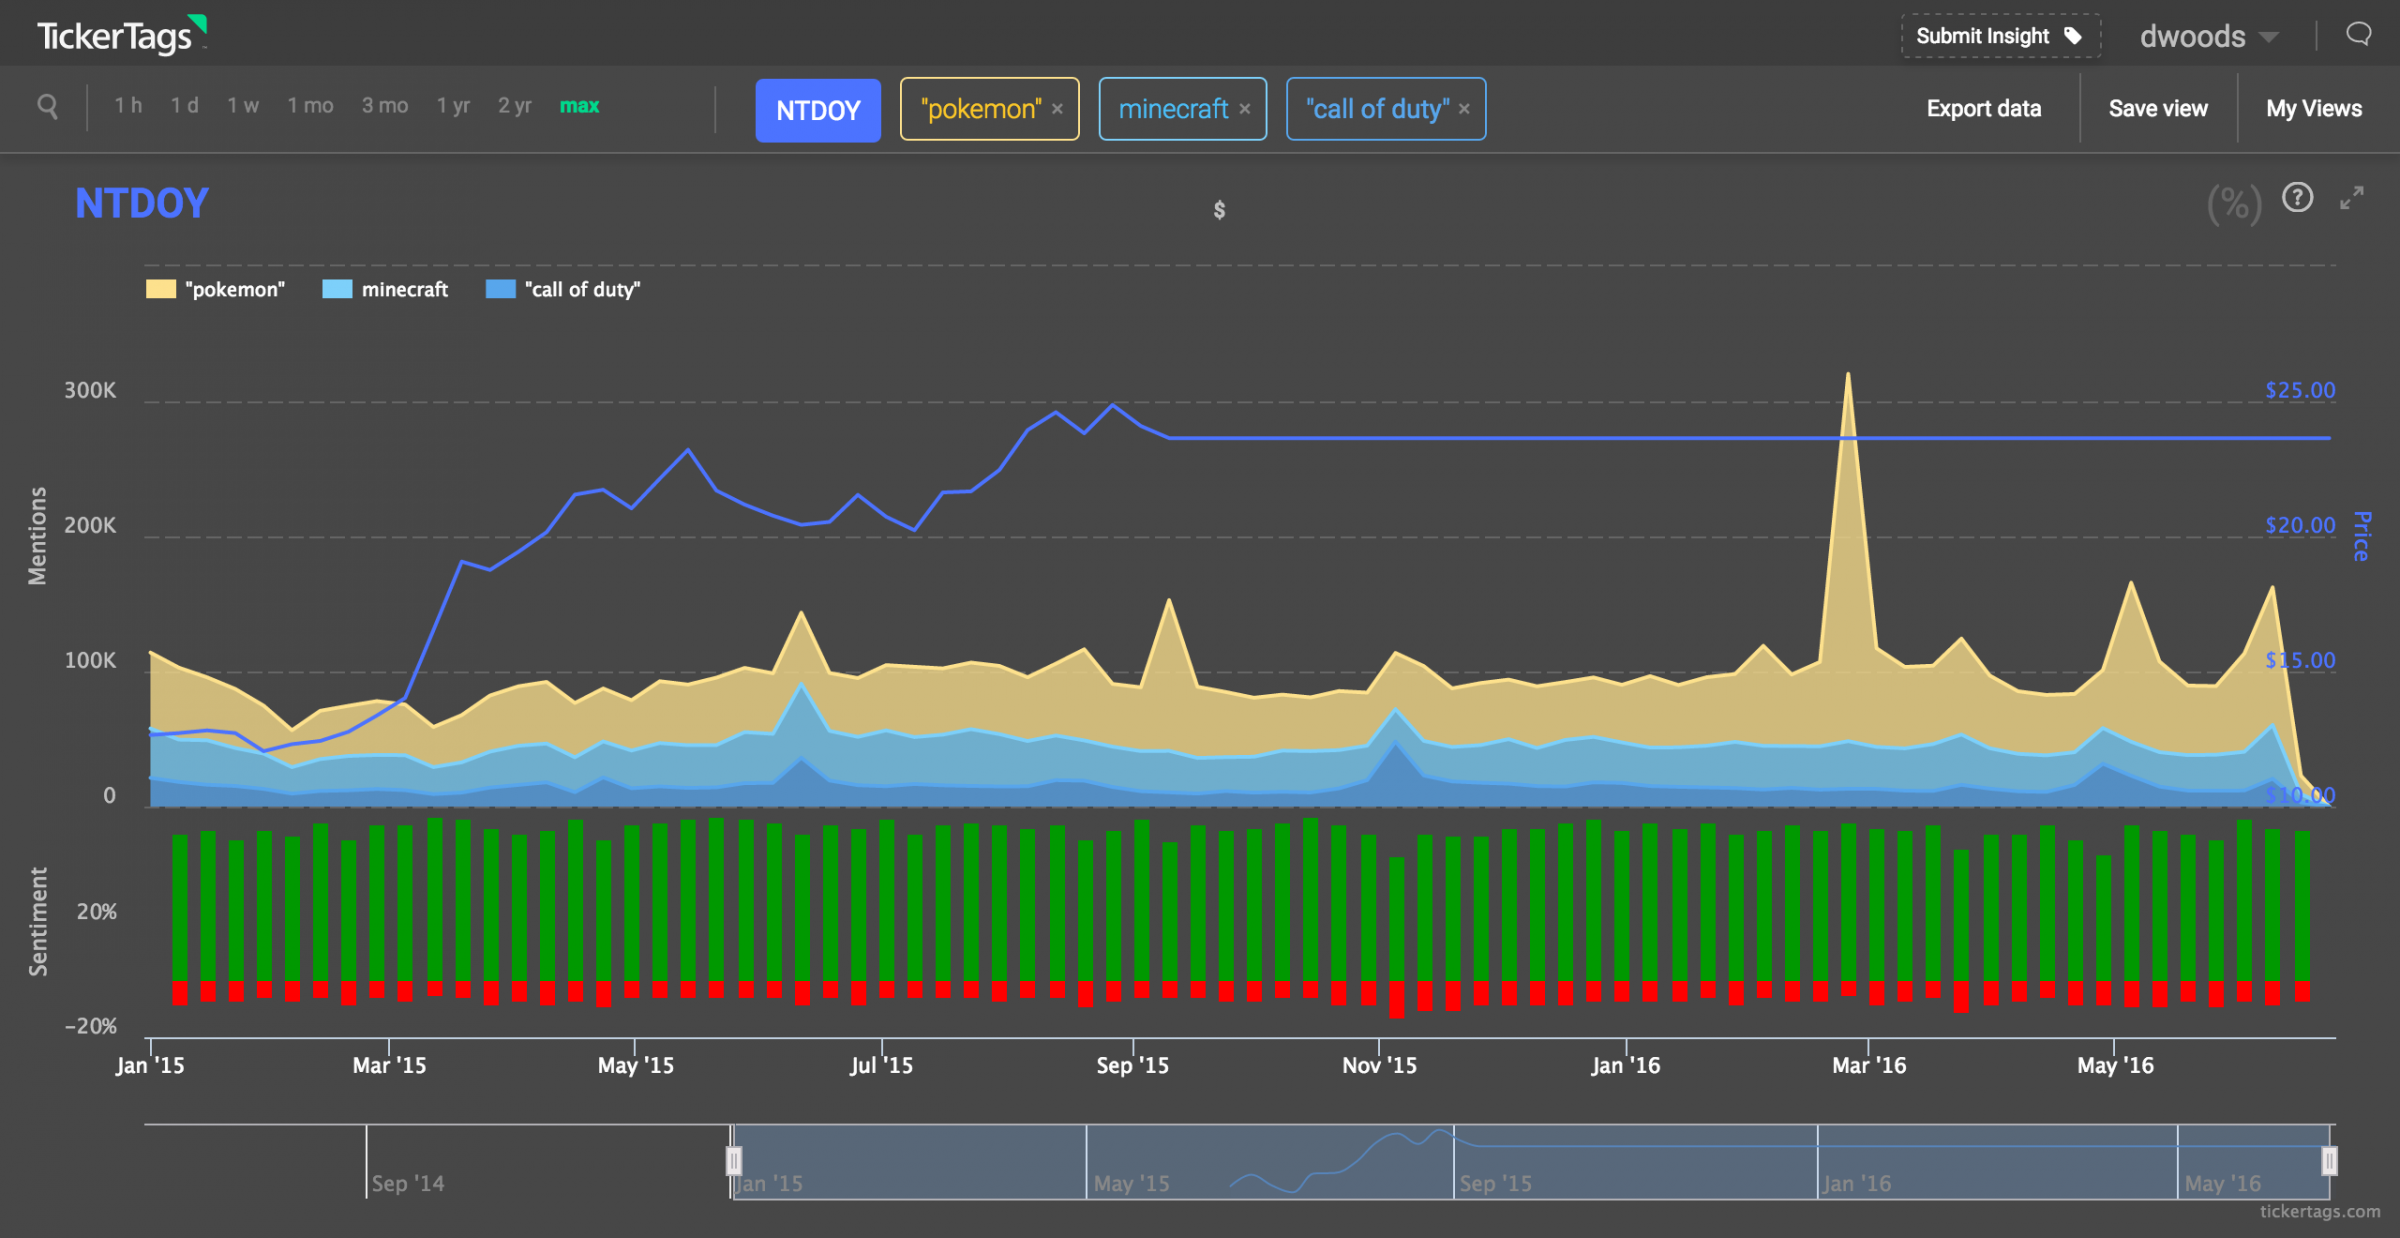Toggle "call of duty" legend swatch
The height and width of the screenshot is (1238, 2400).
pyautogui.click(x=500, y=290)
